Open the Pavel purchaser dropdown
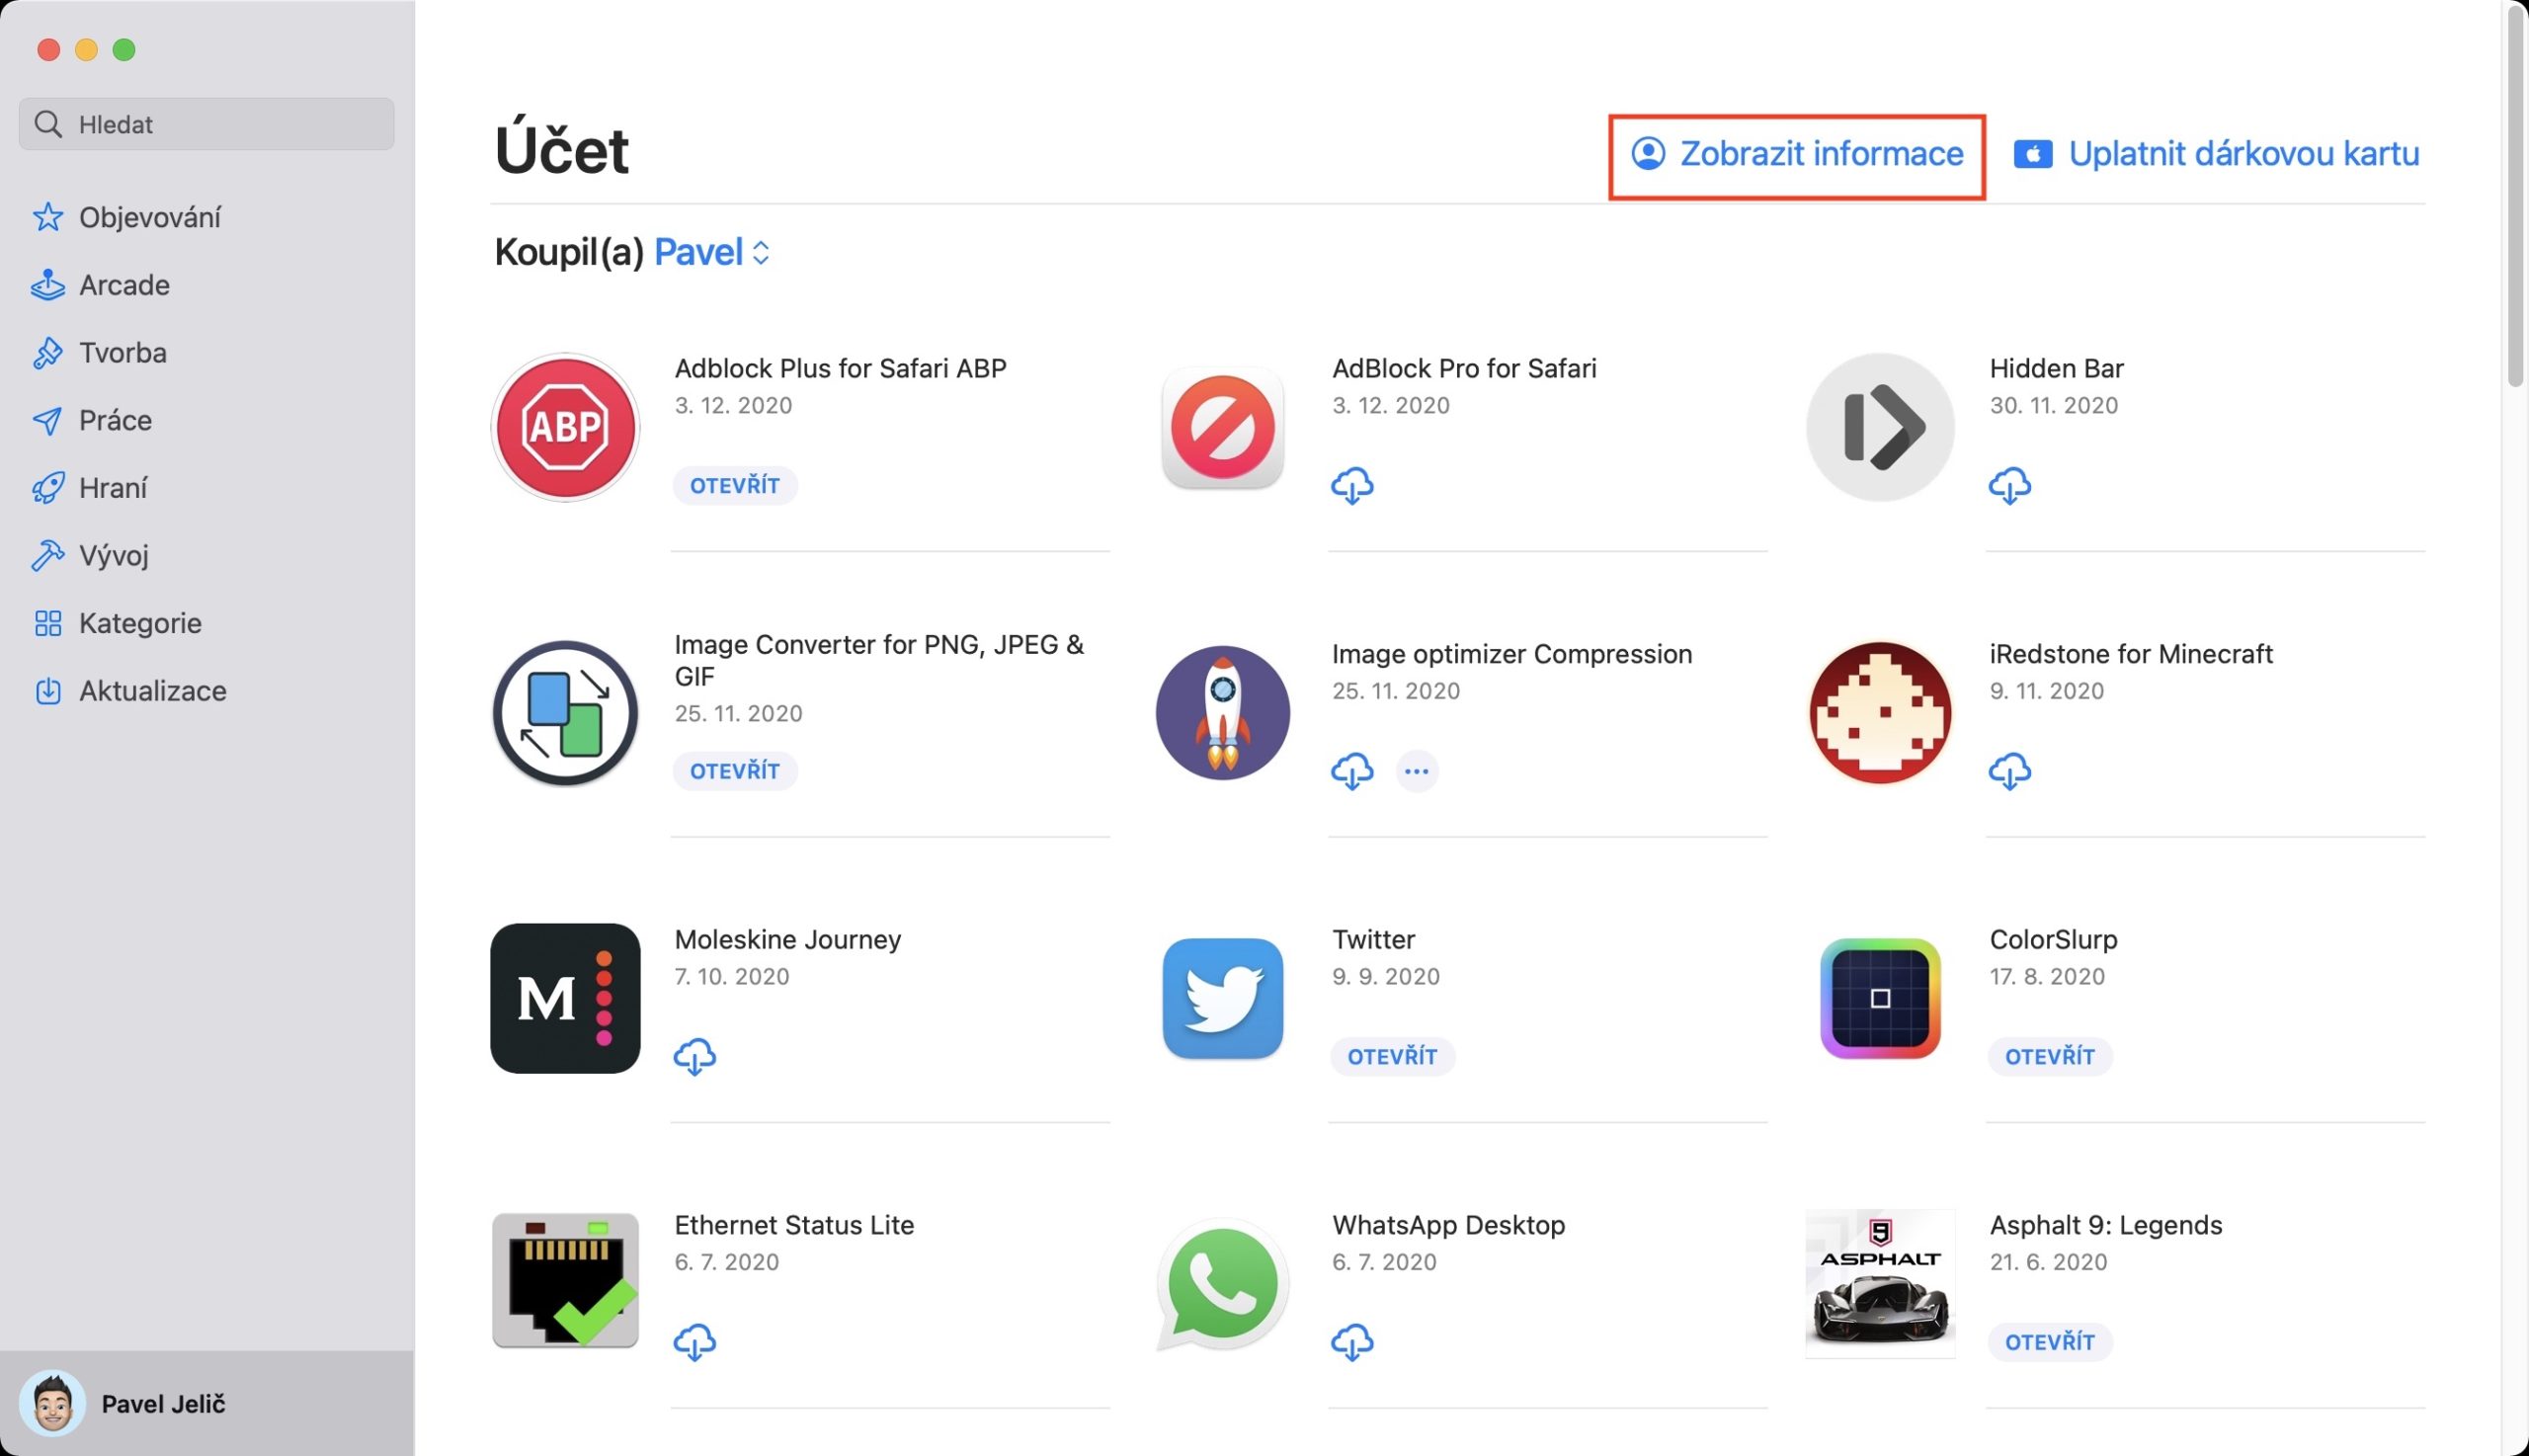The width and height of the screenshot is (2529, 1456). click(x=711, y=252)
